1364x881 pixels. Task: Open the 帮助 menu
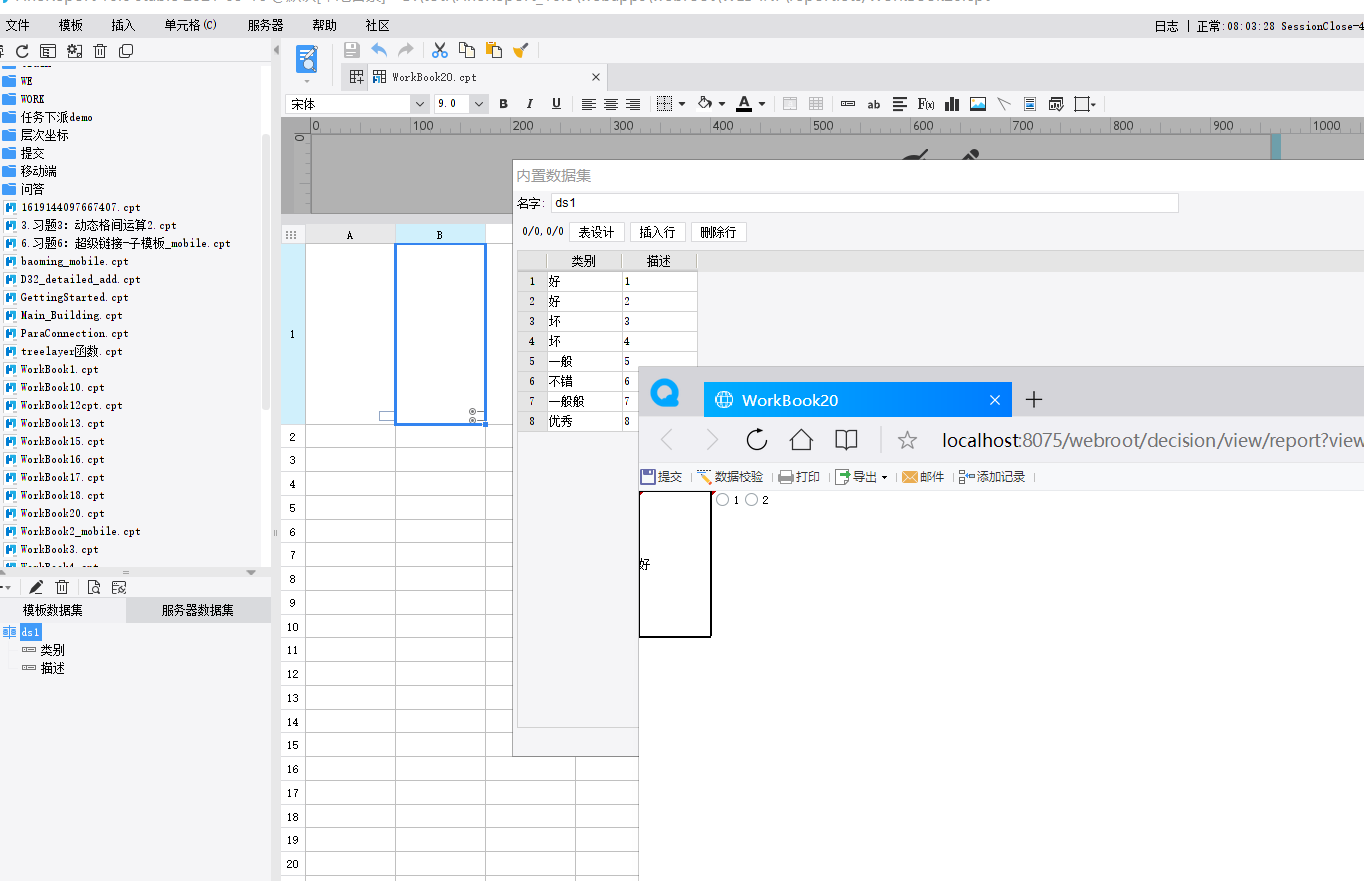(x=325, y=26)
